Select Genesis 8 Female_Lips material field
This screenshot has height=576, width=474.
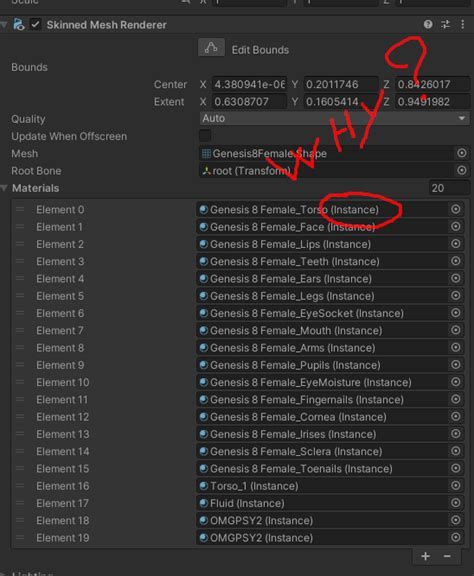(x=322, y=244)
